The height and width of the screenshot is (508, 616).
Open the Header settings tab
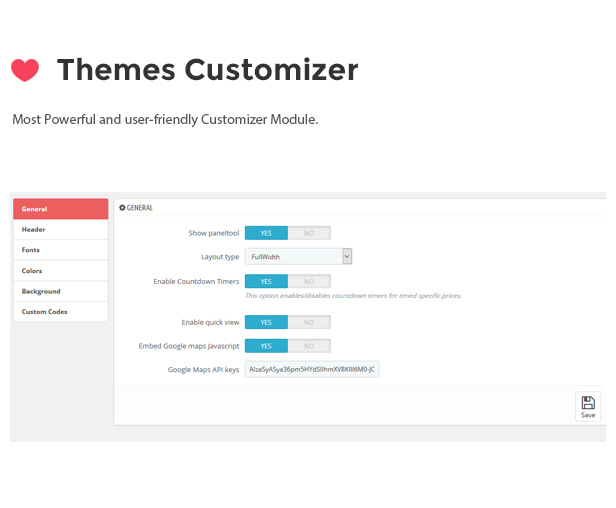tap(60, 229)
